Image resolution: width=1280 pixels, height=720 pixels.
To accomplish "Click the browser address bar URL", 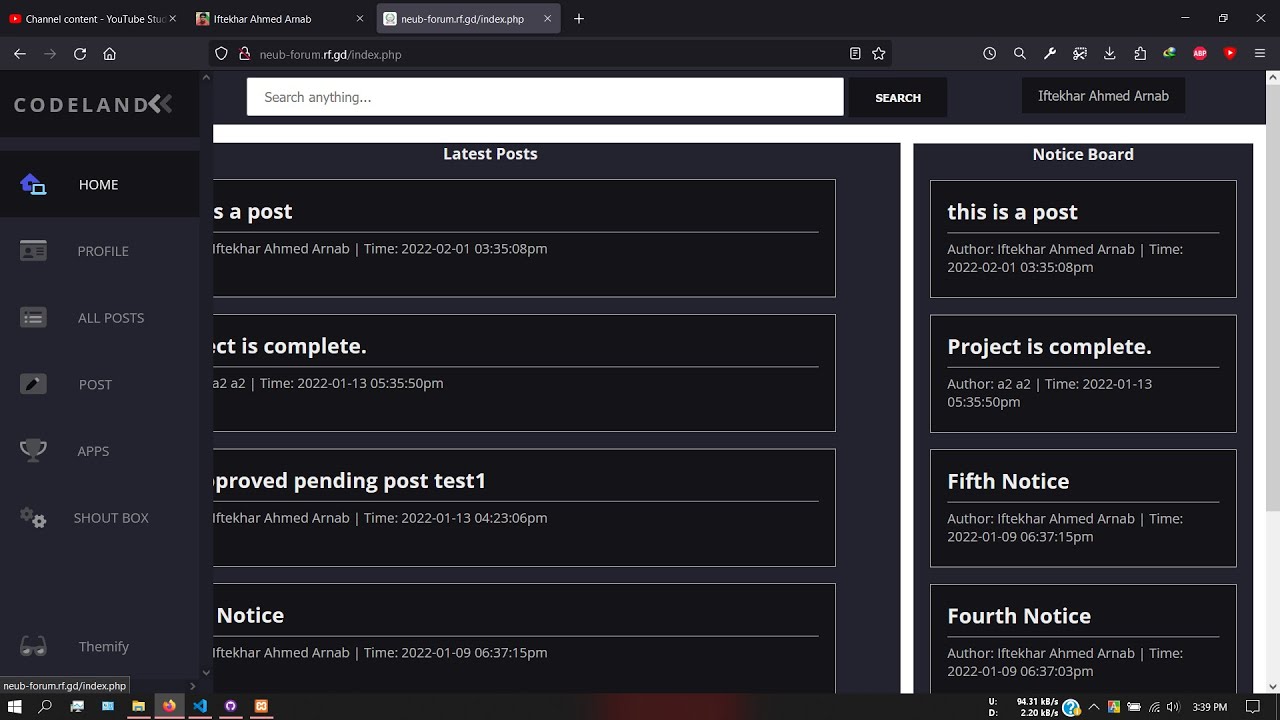I will click(x=330, y=54).
